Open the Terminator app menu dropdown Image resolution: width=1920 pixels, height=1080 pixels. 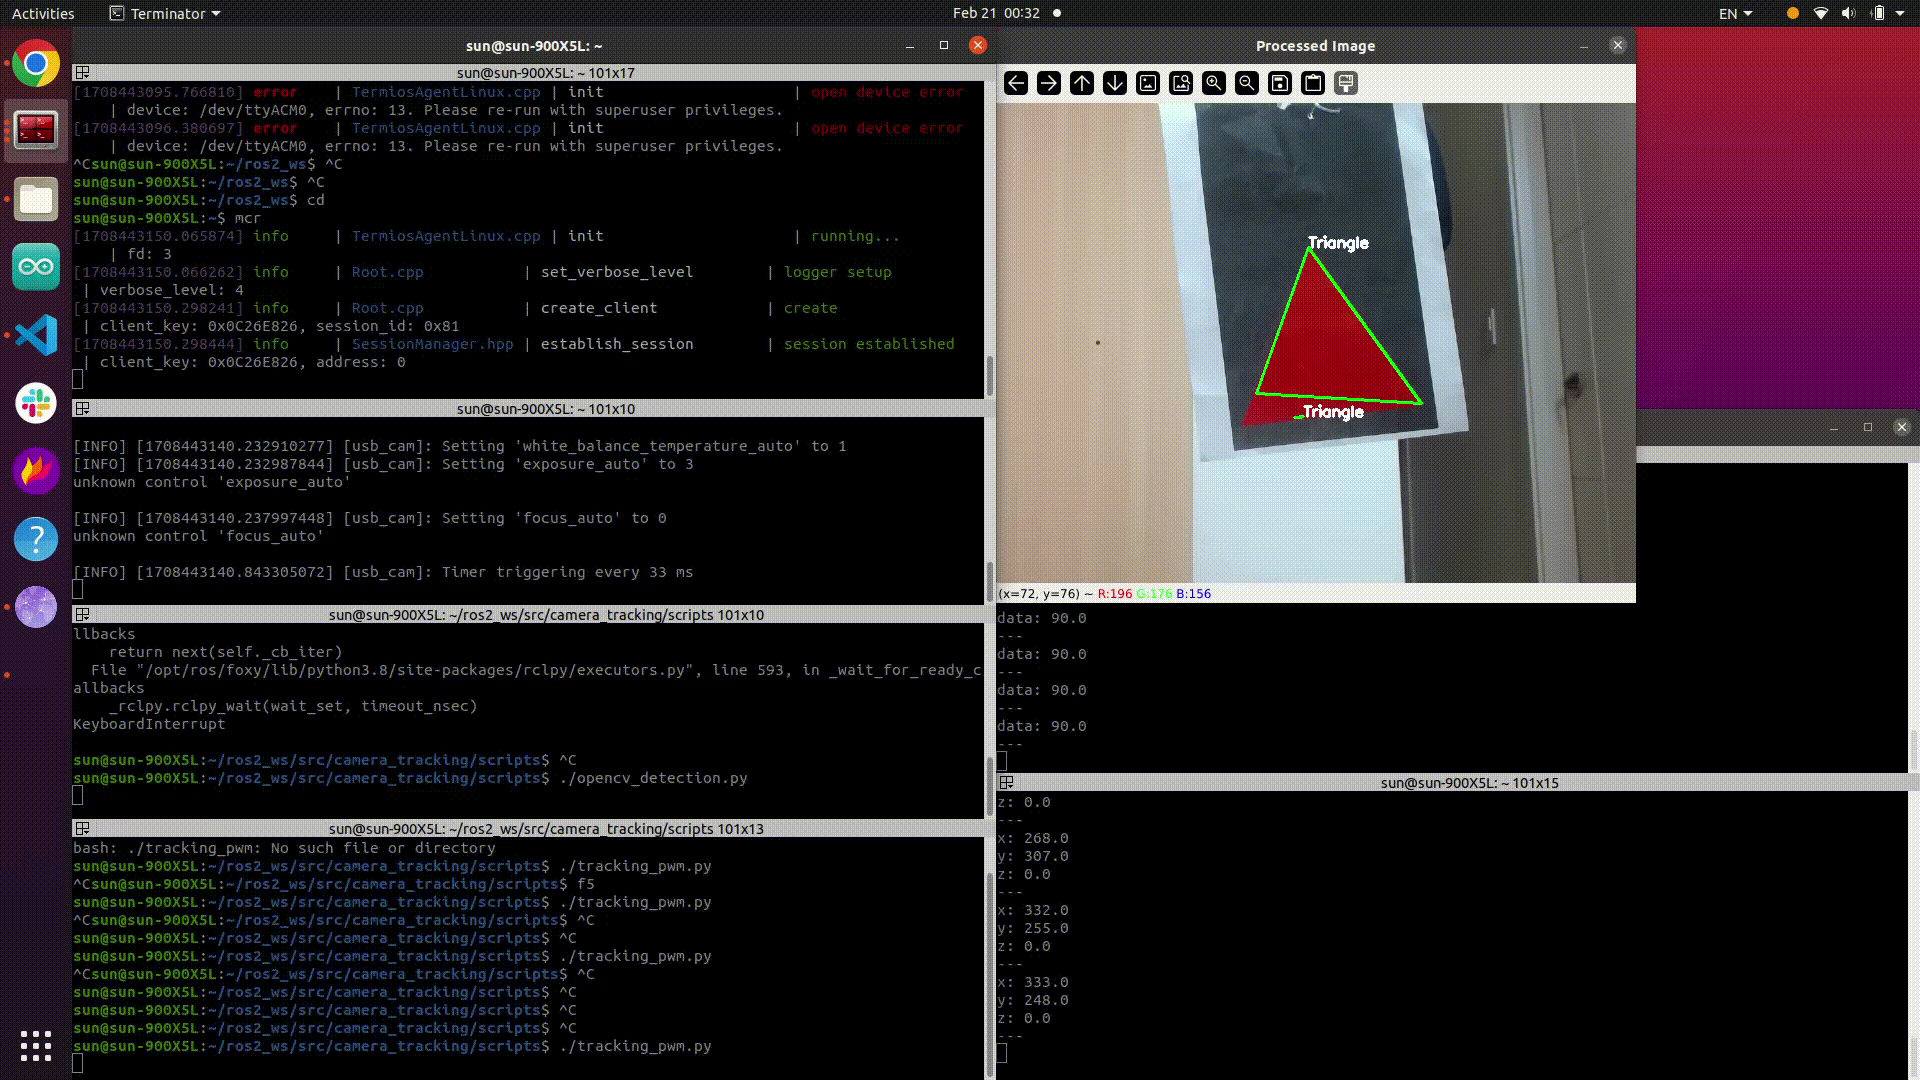point(165,13)
